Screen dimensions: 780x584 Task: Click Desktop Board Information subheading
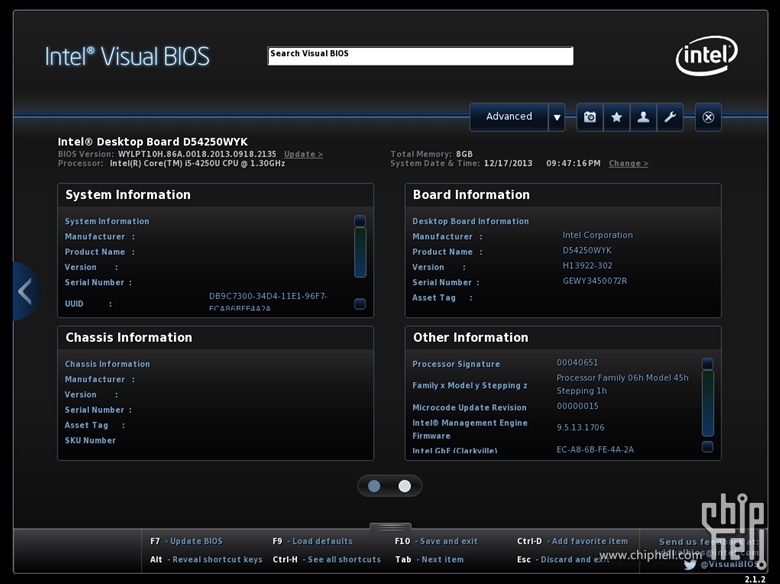point(471,221)
